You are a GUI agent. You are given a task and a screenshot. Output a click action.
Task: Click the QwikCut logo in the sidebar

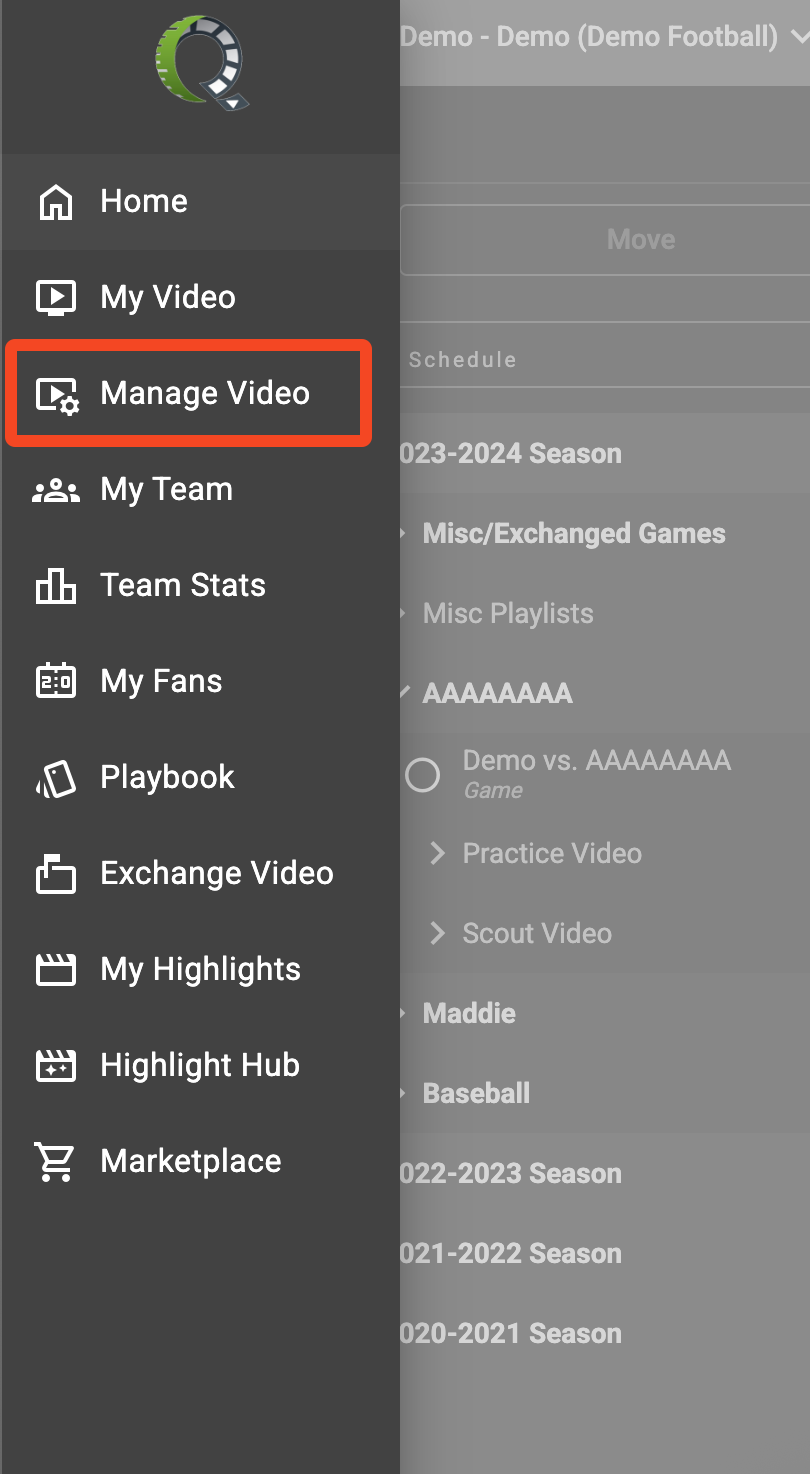pyautogui.click(x=200, y=62)
